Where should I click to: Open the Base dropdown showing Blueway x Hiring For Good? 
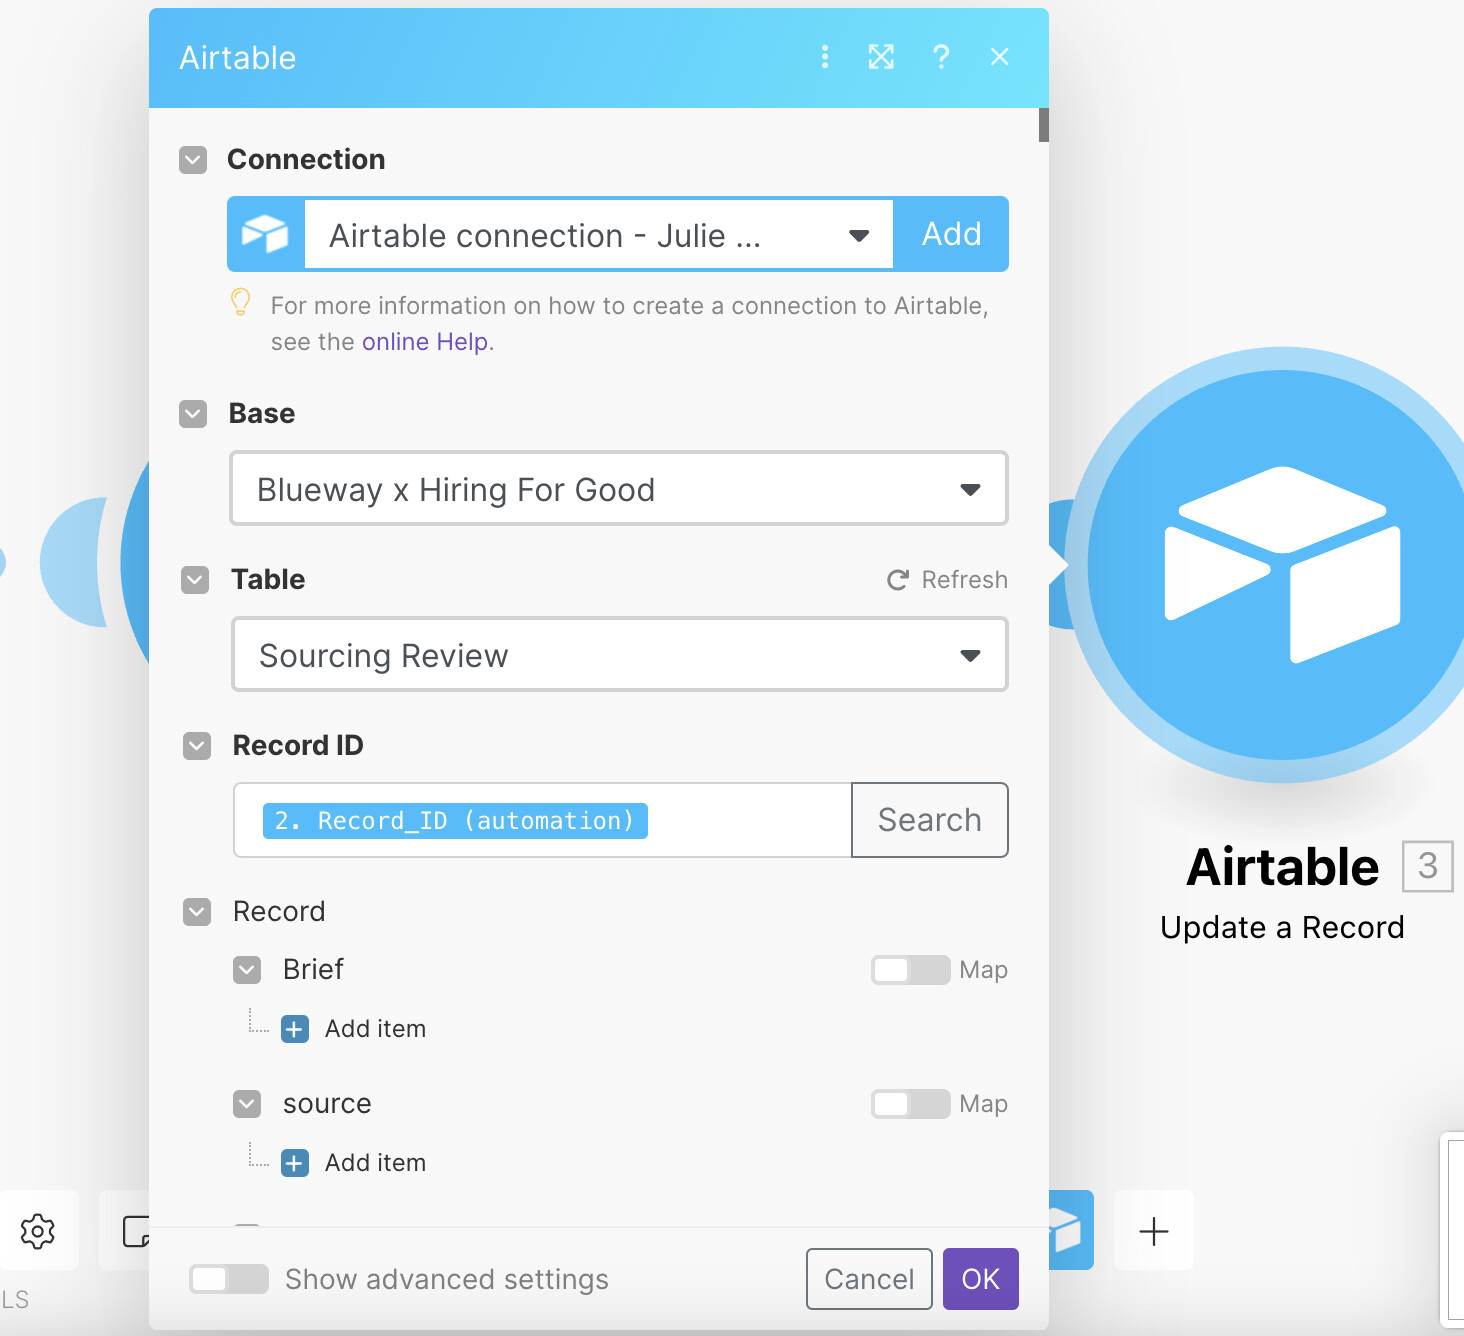pyautogui.click(x=619, y=489)
